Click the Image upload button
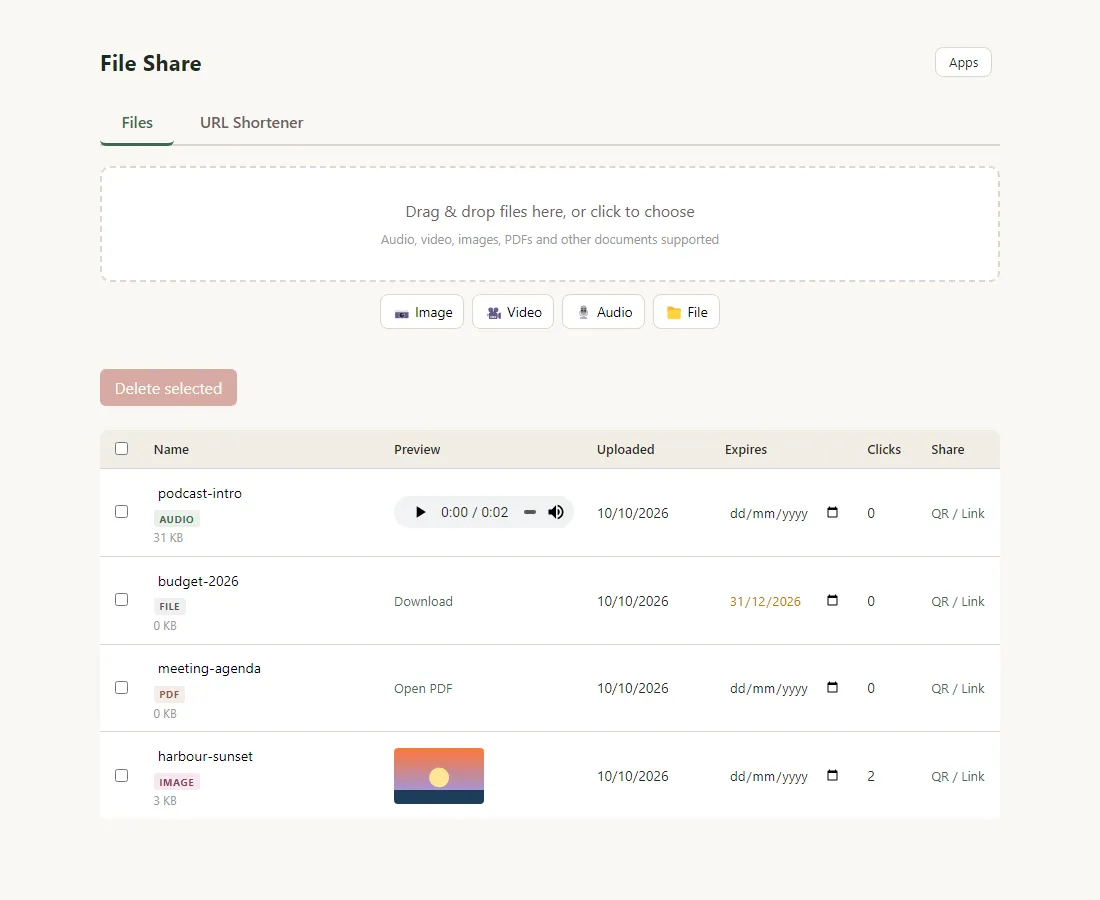The height and width of the screenshot is (900, 1100). [x=422, y=312]
